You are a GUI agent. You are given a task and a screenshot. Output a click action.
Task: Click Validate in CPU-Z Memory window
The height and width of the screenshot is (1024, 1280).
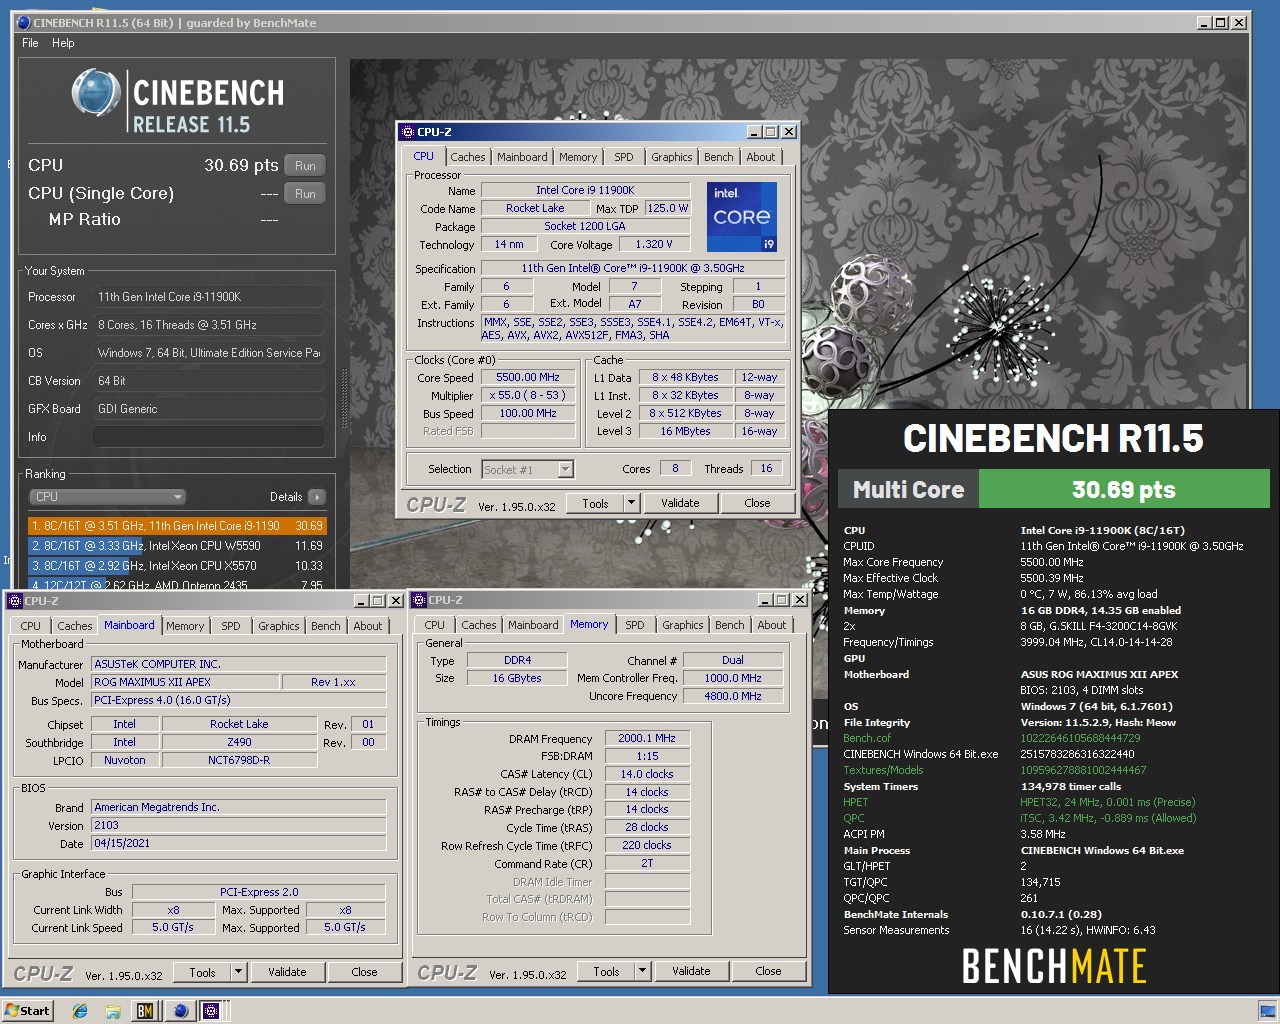point(691,971)
